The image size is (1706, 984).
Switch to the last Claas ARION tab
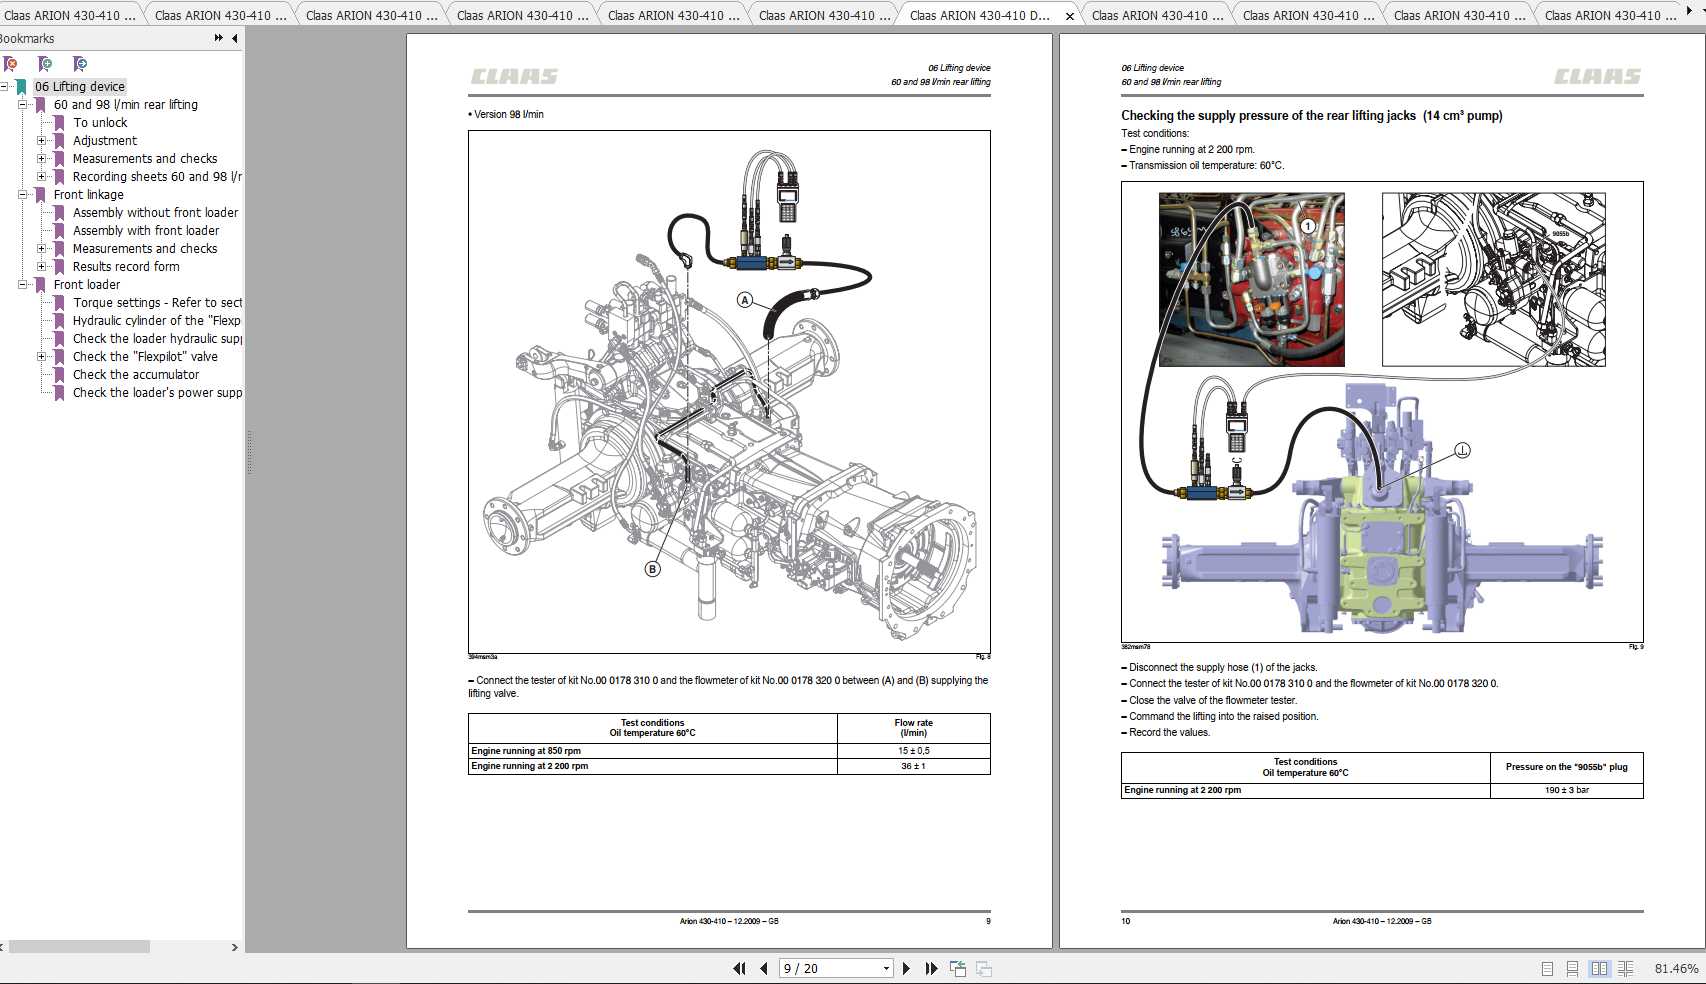tap(1610, 15)
